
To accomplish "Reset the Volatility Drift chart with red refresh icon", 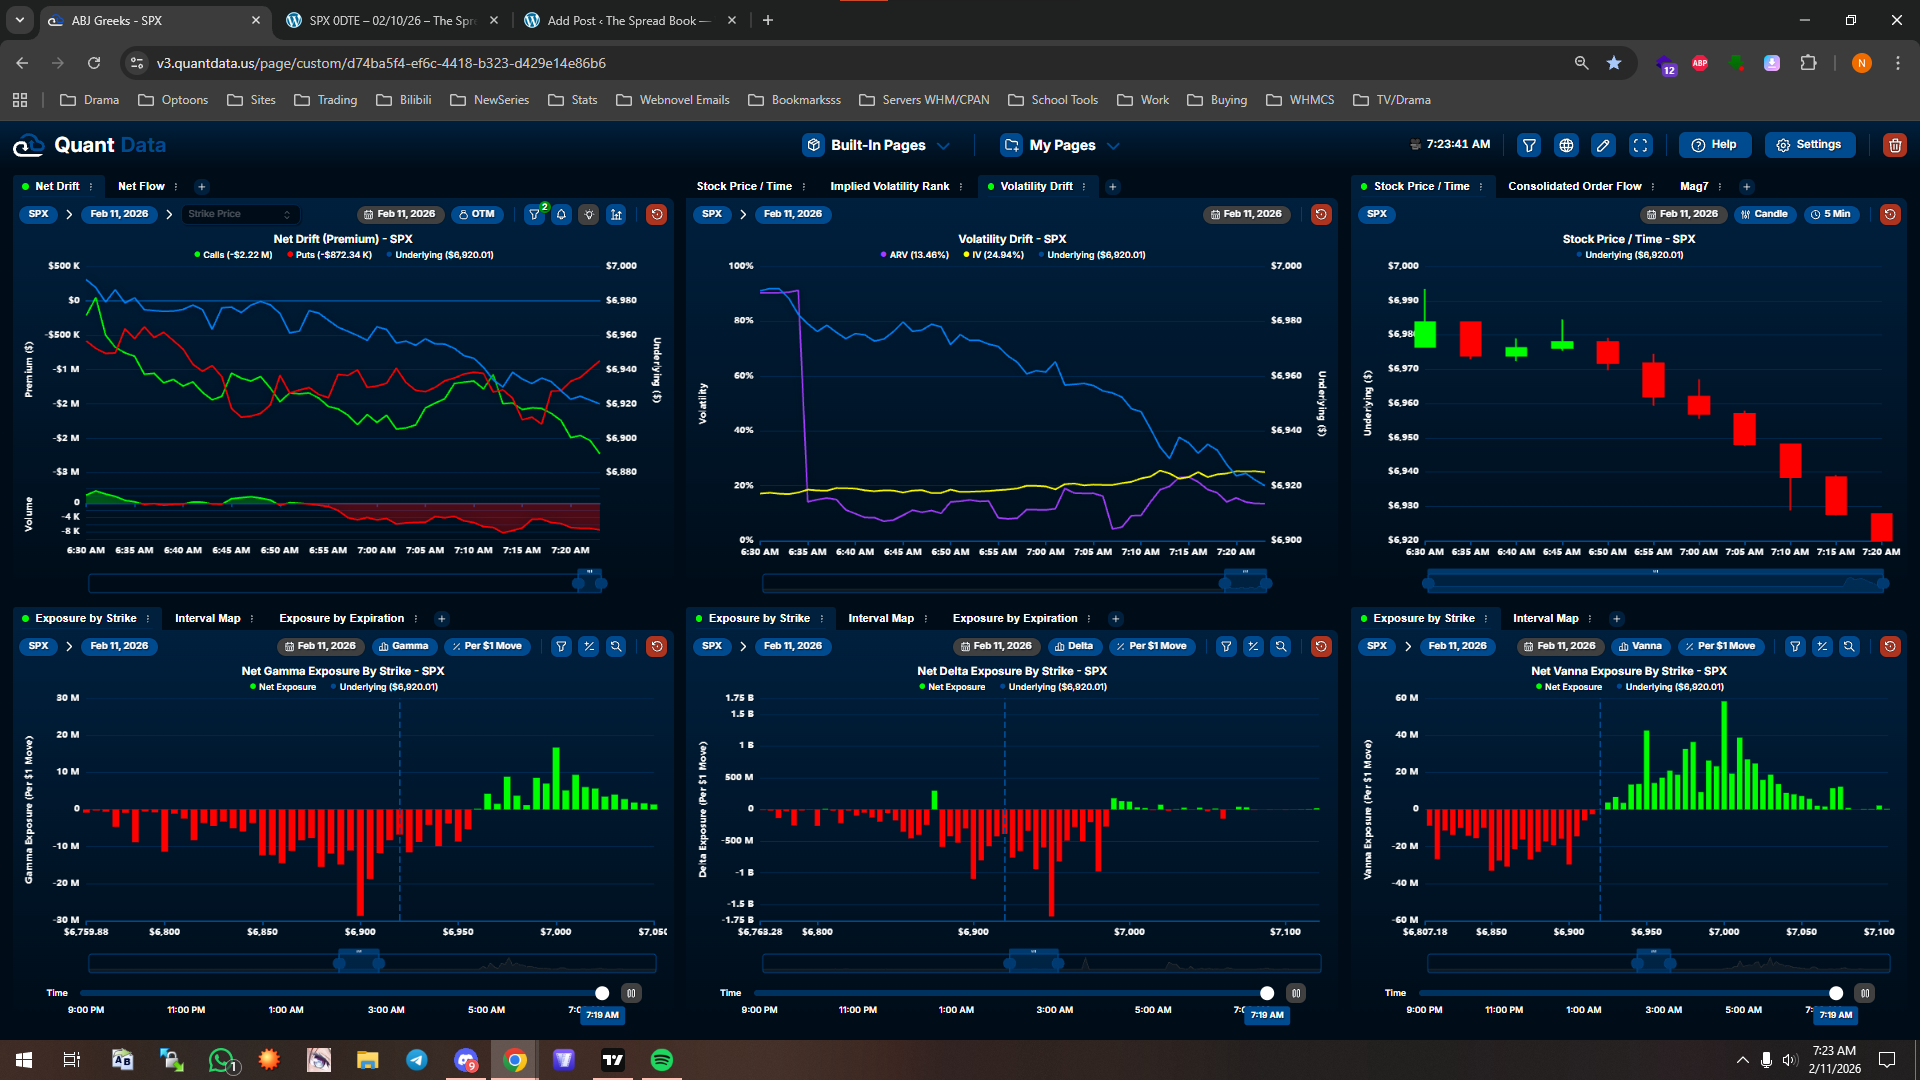I will (1321, 214).
